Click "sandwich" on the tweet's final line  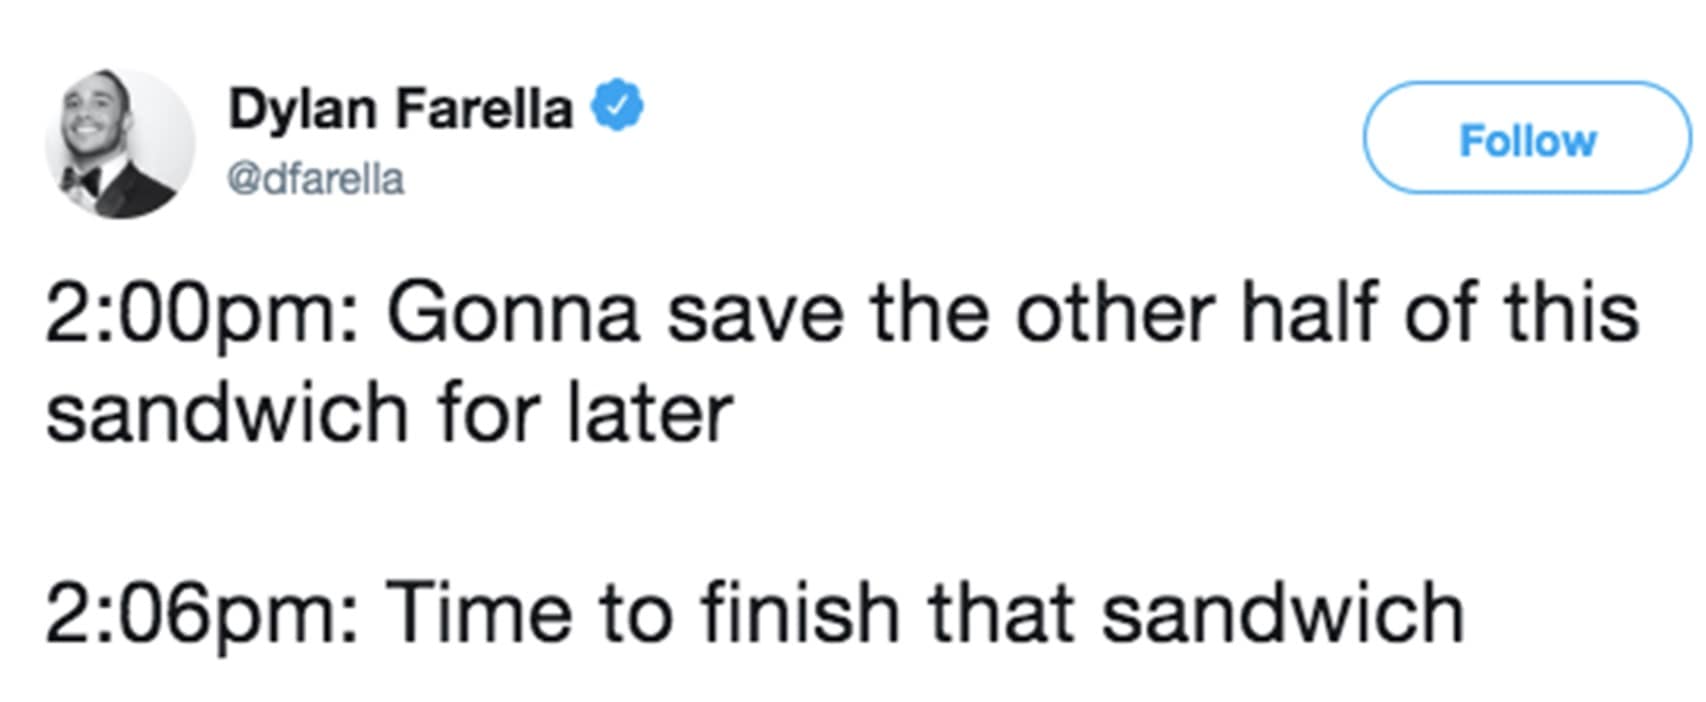(1283, 612)
